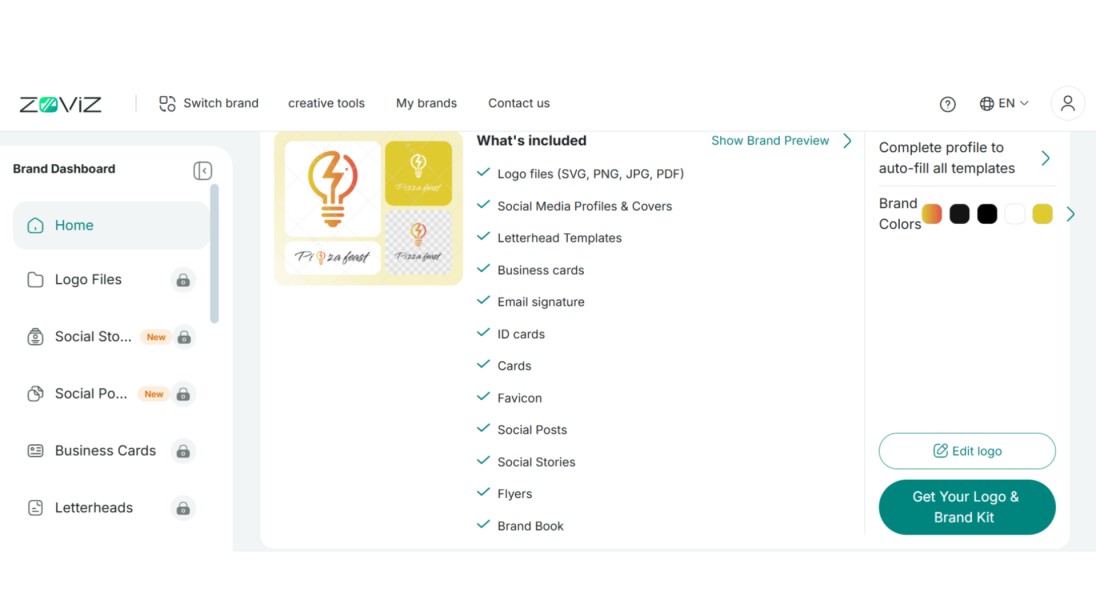1096x616 pixels.
Task: Click the Letterheads sidebar icon
Action: (x=35, y=508)
